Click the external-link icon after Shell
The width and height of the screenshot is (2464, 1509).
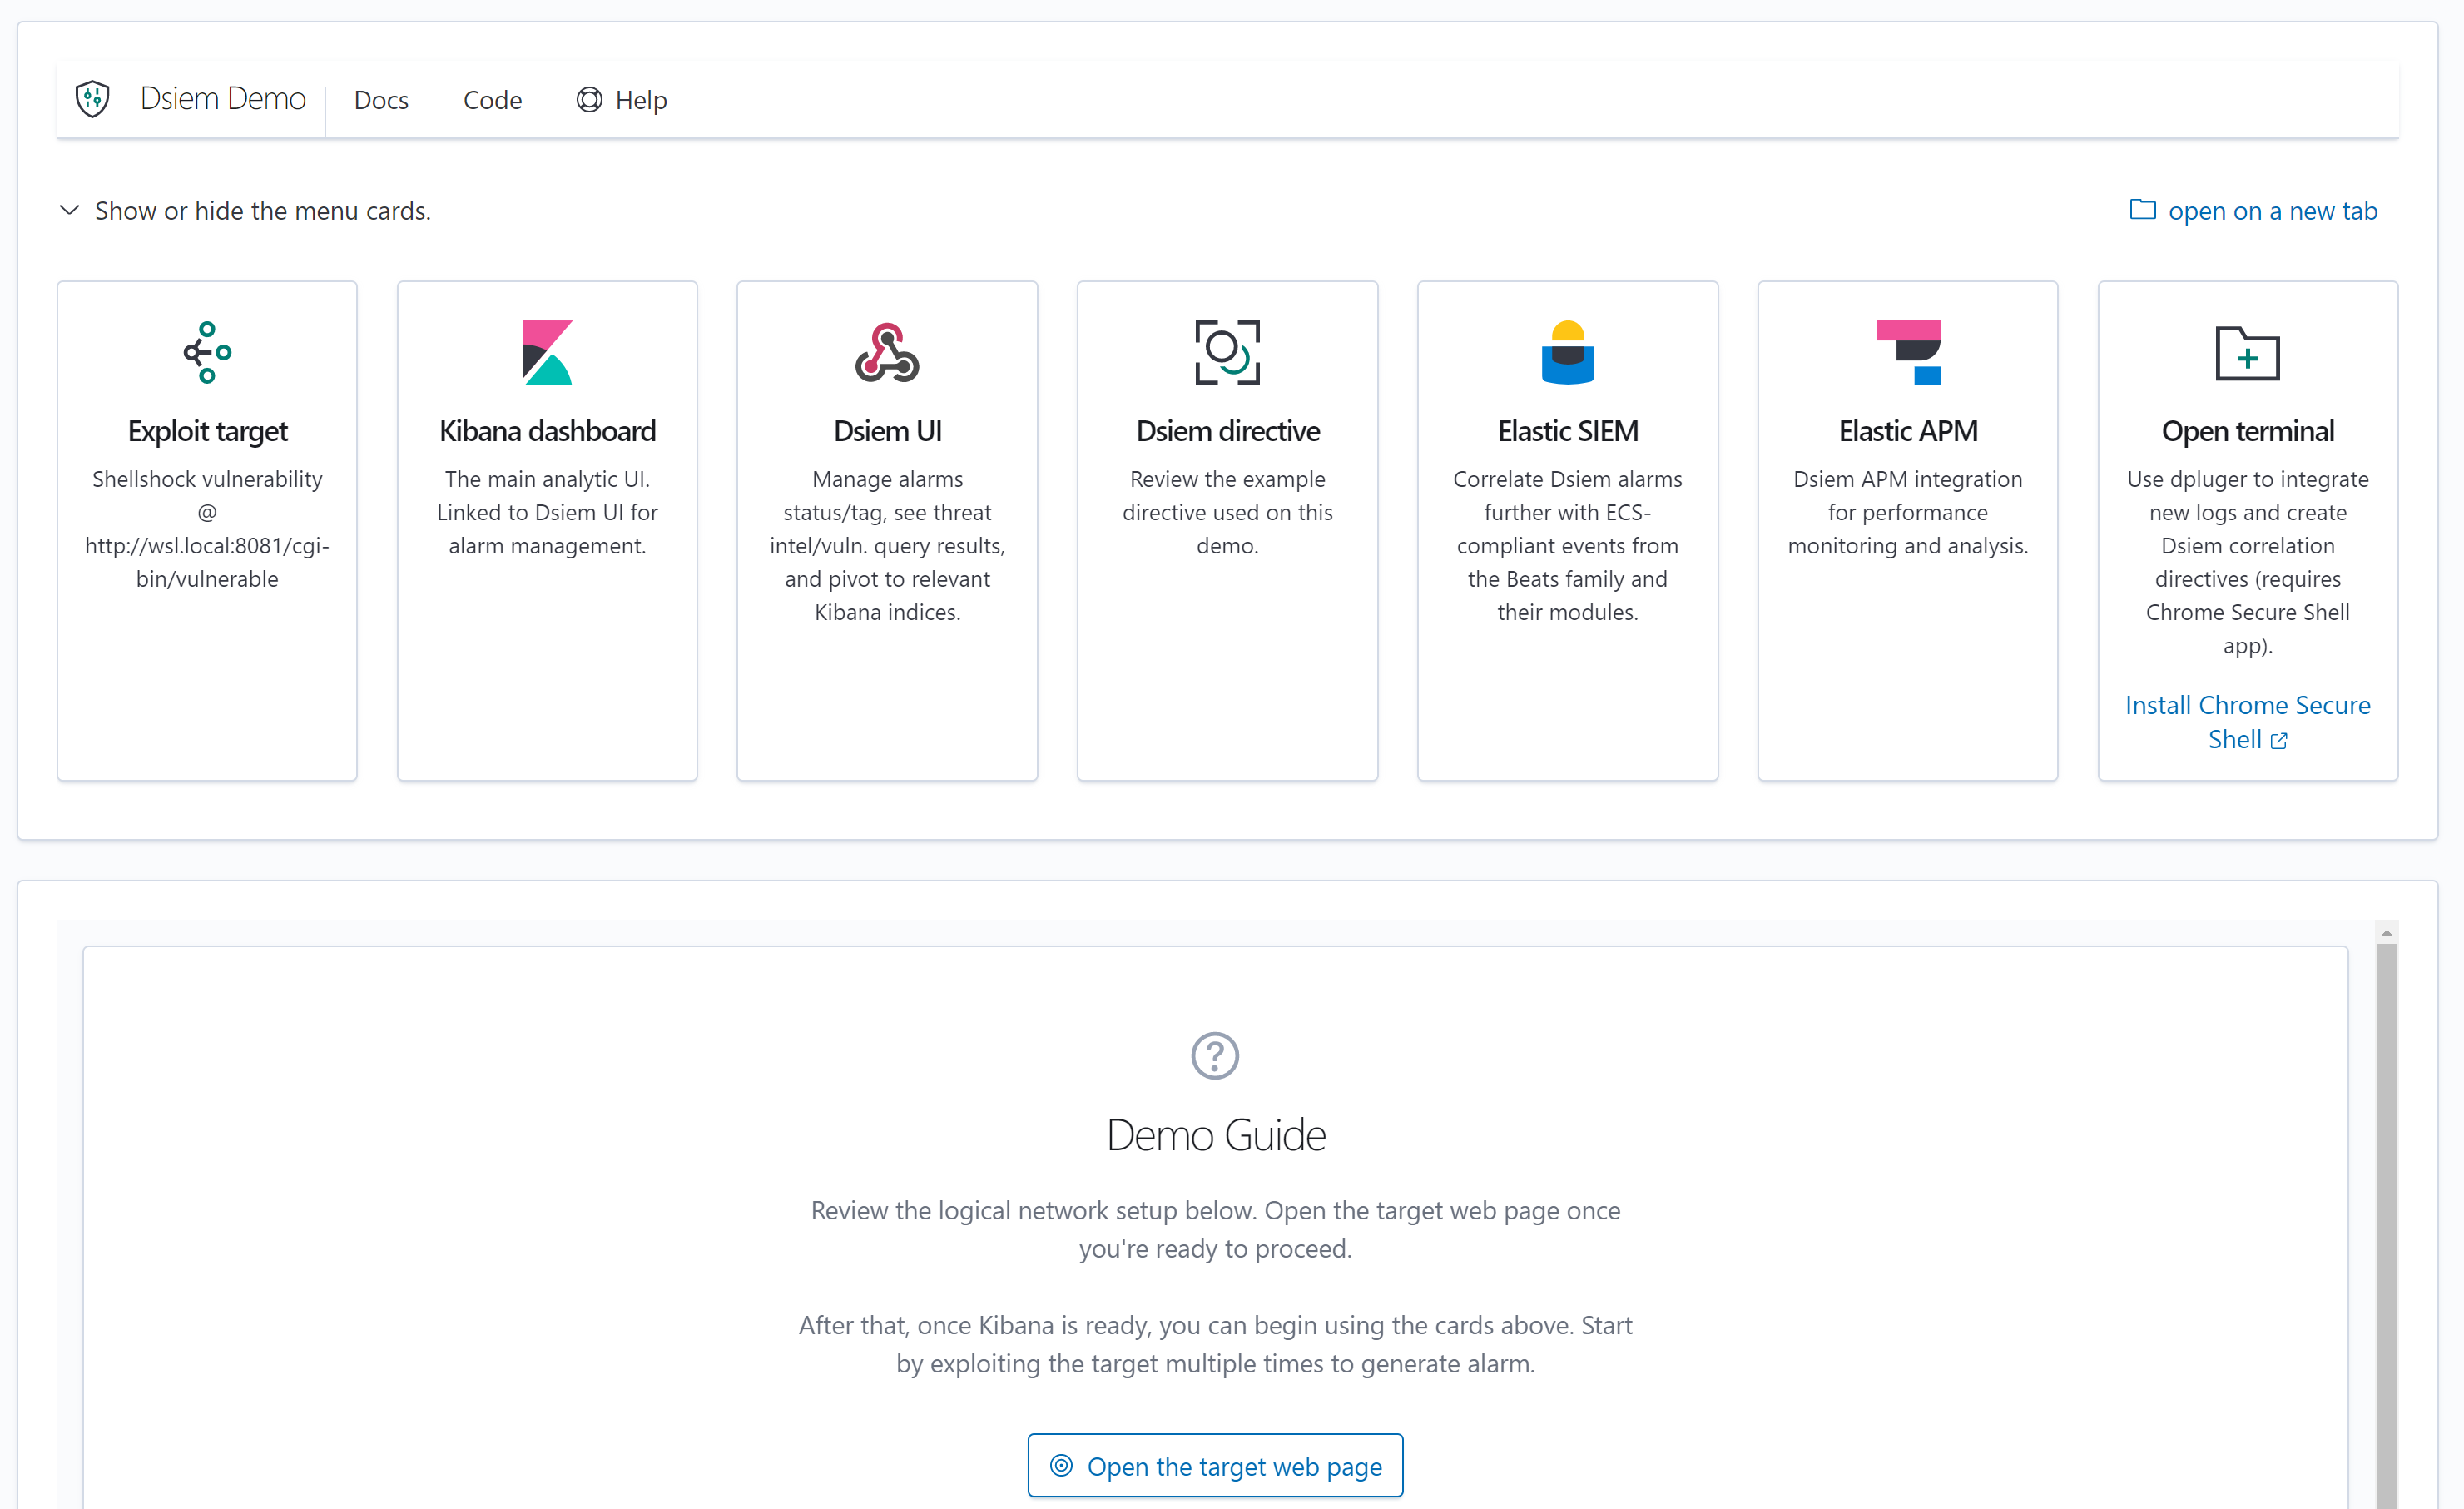[x=2278, y=741]
